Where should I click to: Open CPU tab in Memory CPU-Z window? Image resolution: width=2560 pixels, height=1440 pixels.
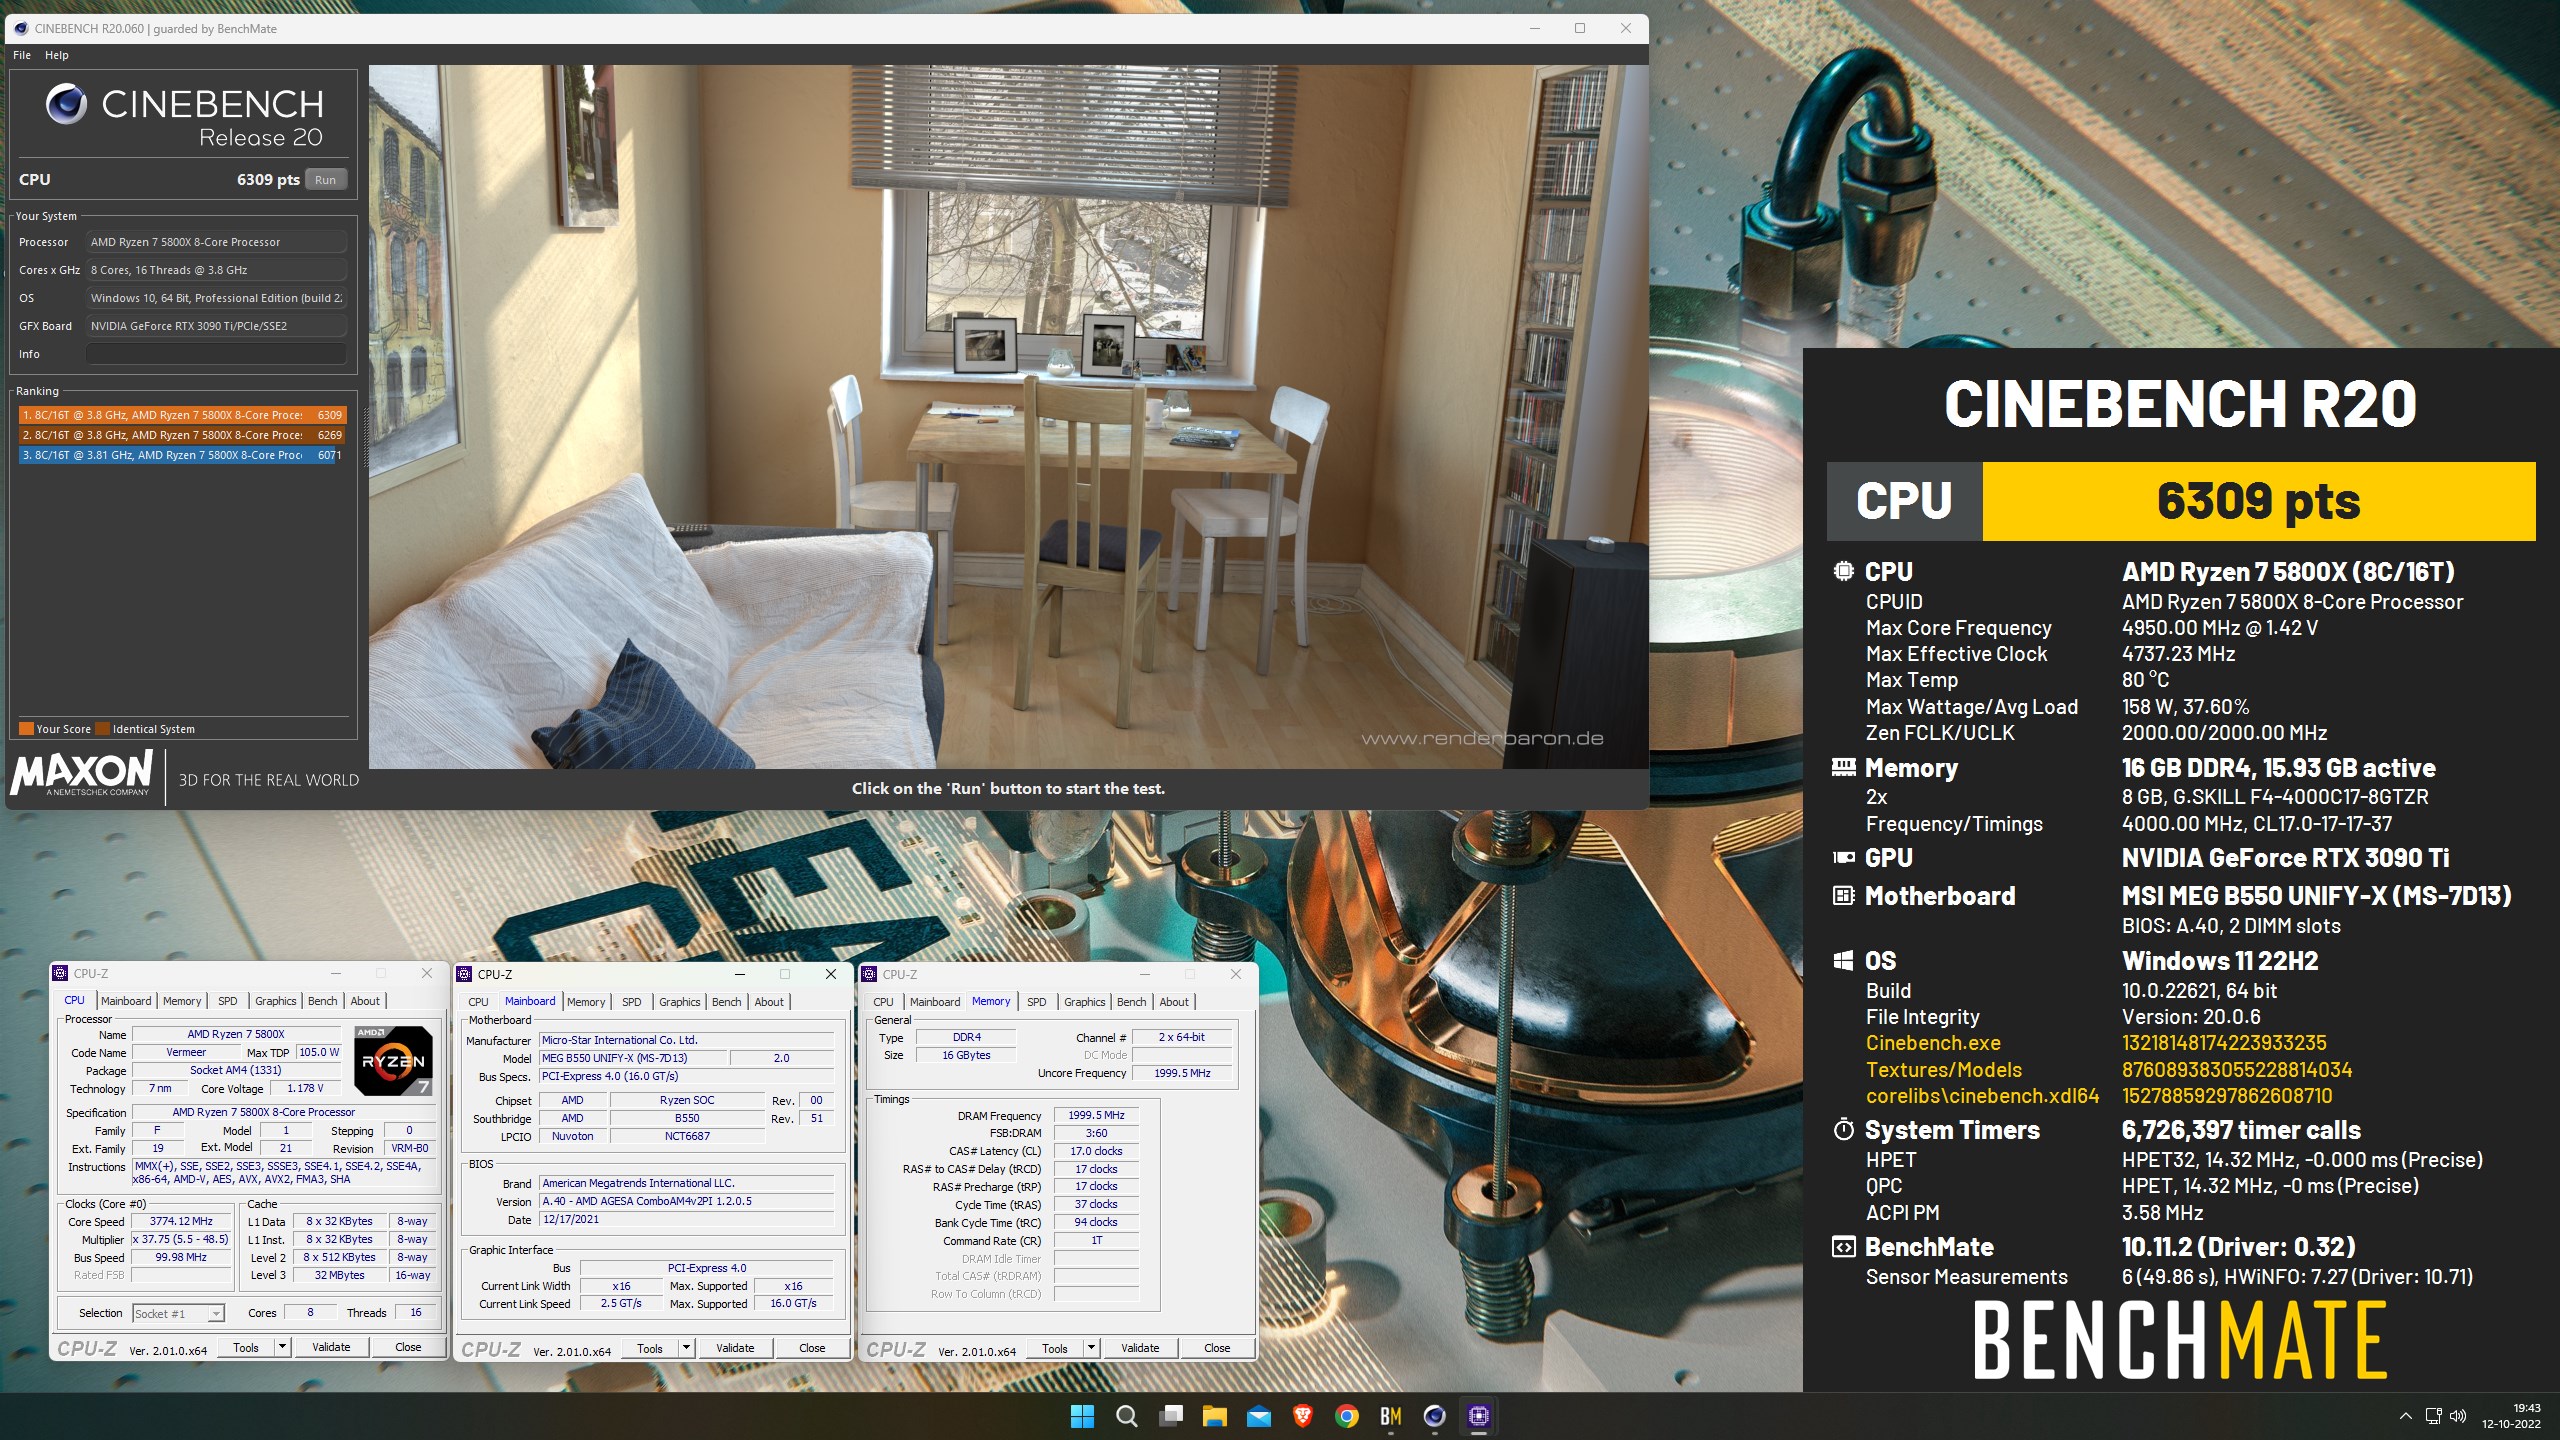(x=883, y=1002)
